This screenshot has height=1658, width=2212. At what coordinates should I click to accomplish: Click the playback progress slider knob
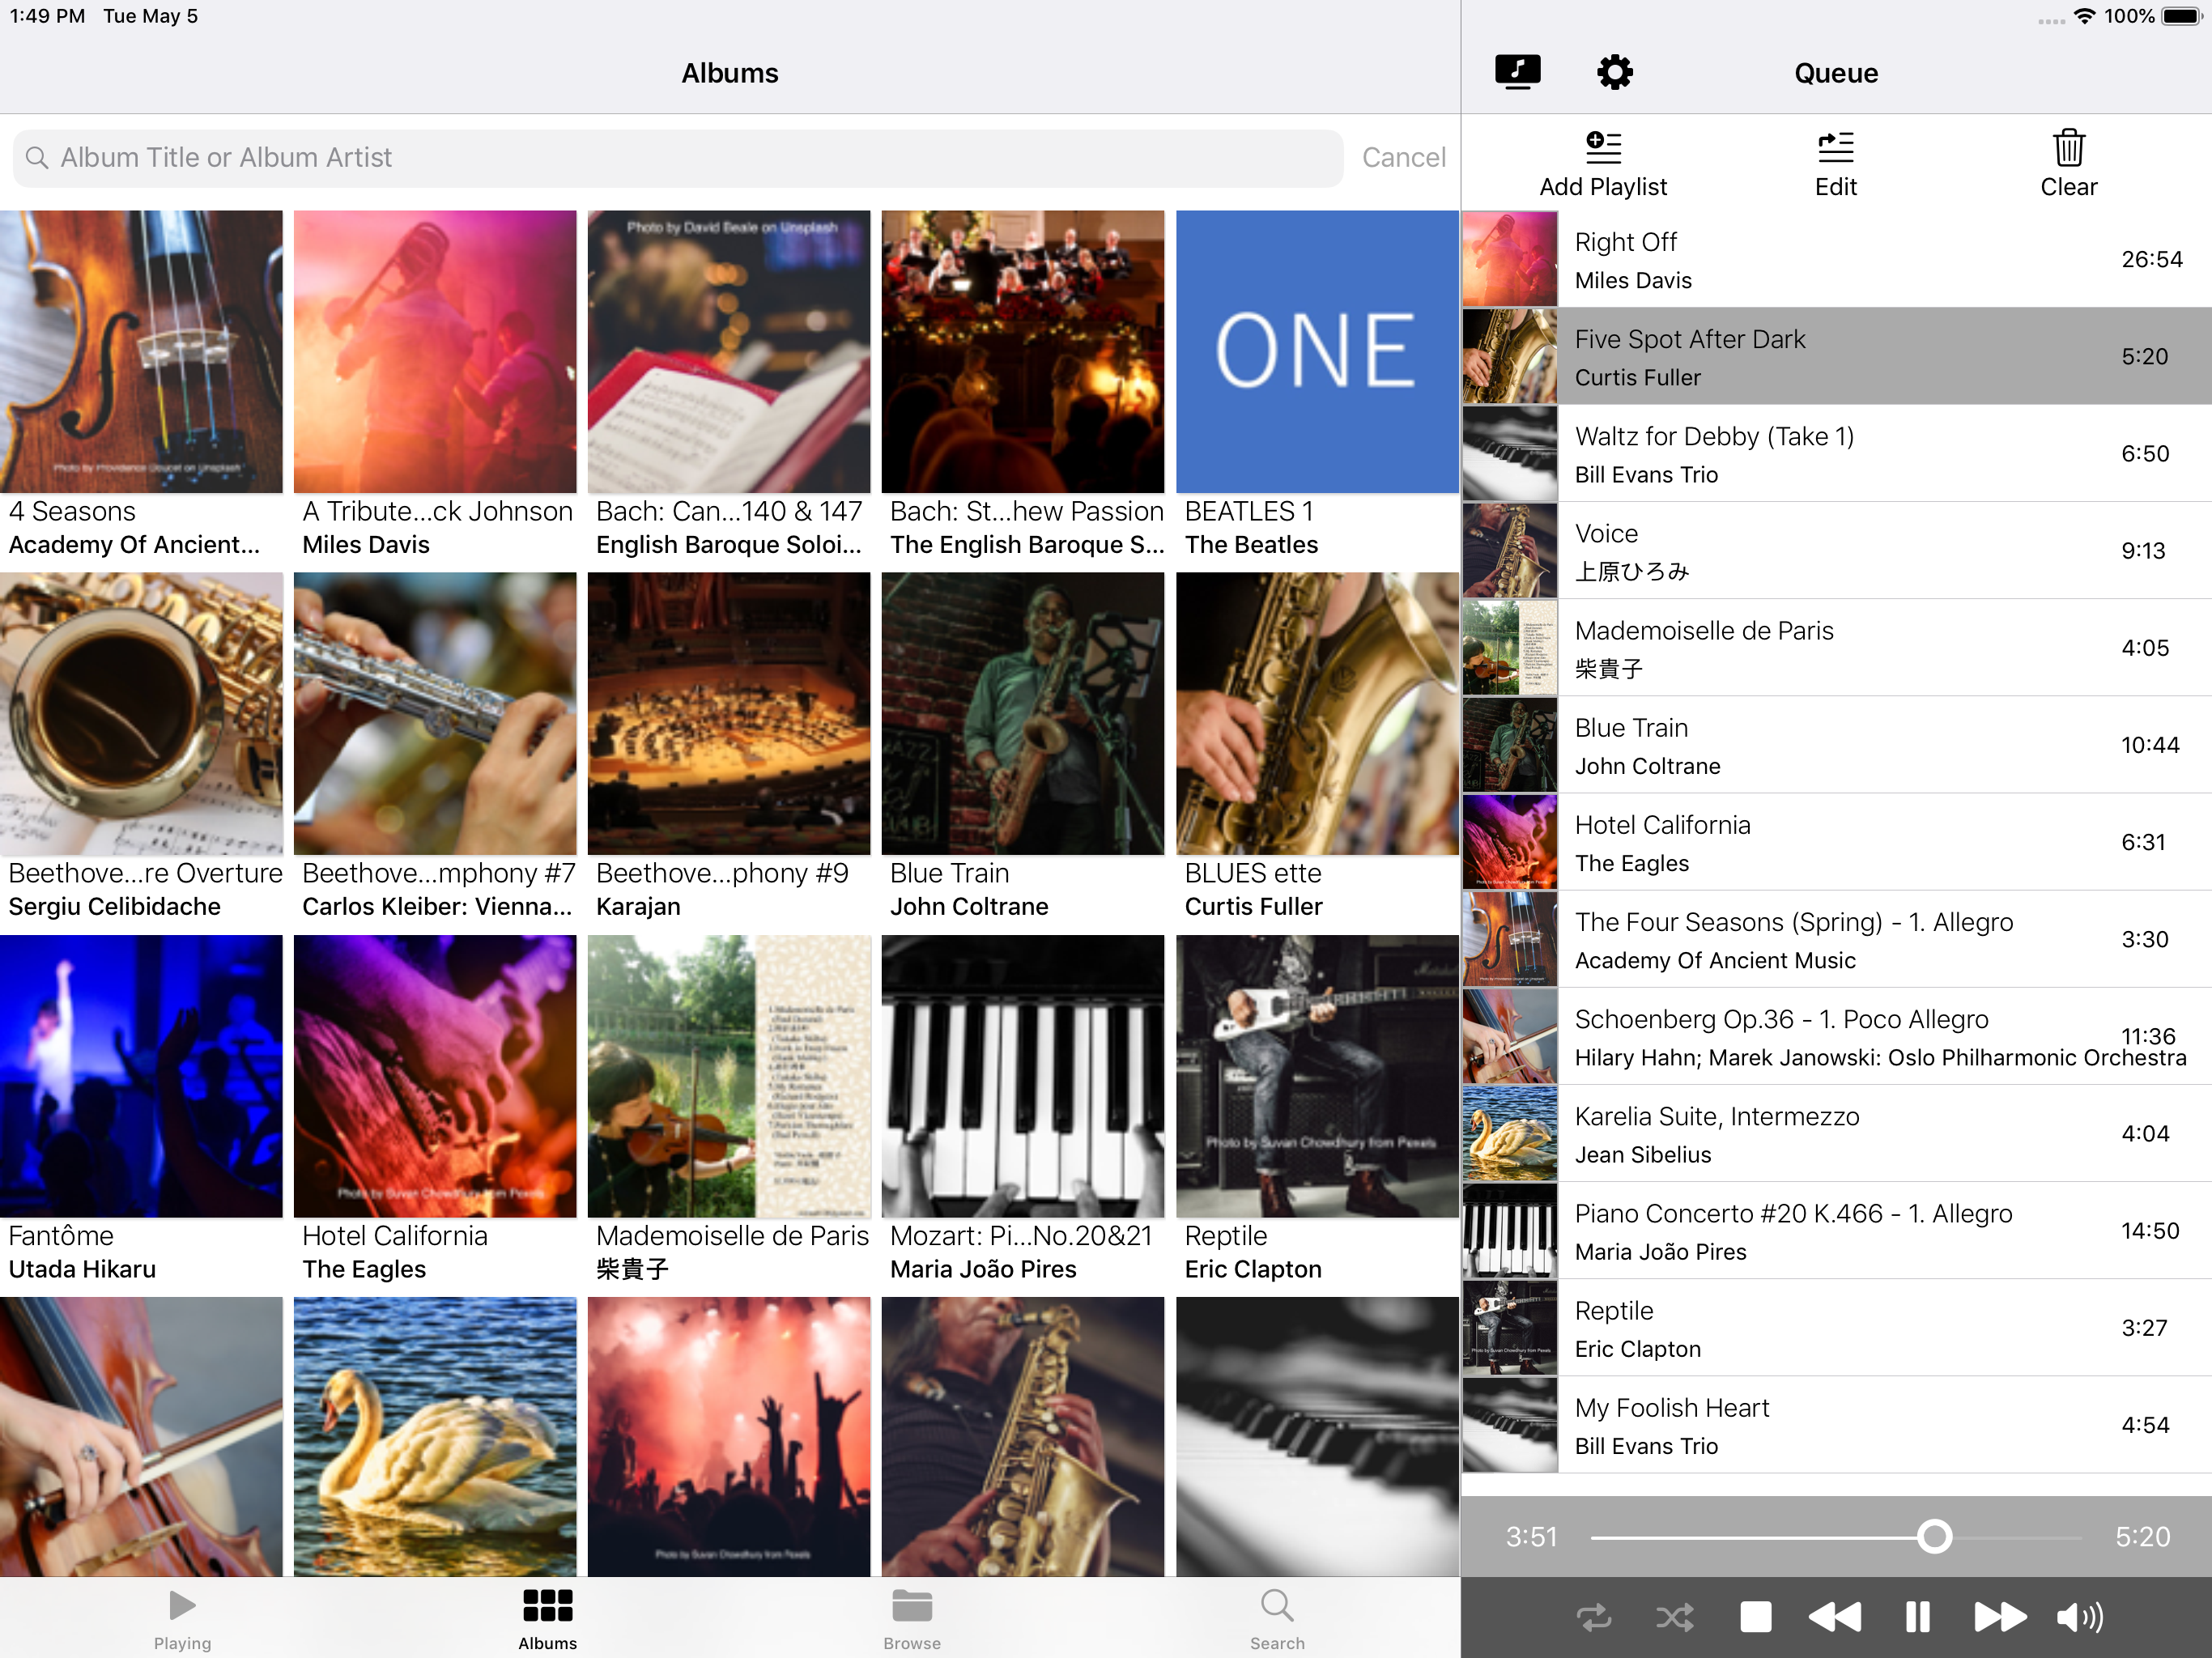pyautogui.click(x=1934, y=1536)
